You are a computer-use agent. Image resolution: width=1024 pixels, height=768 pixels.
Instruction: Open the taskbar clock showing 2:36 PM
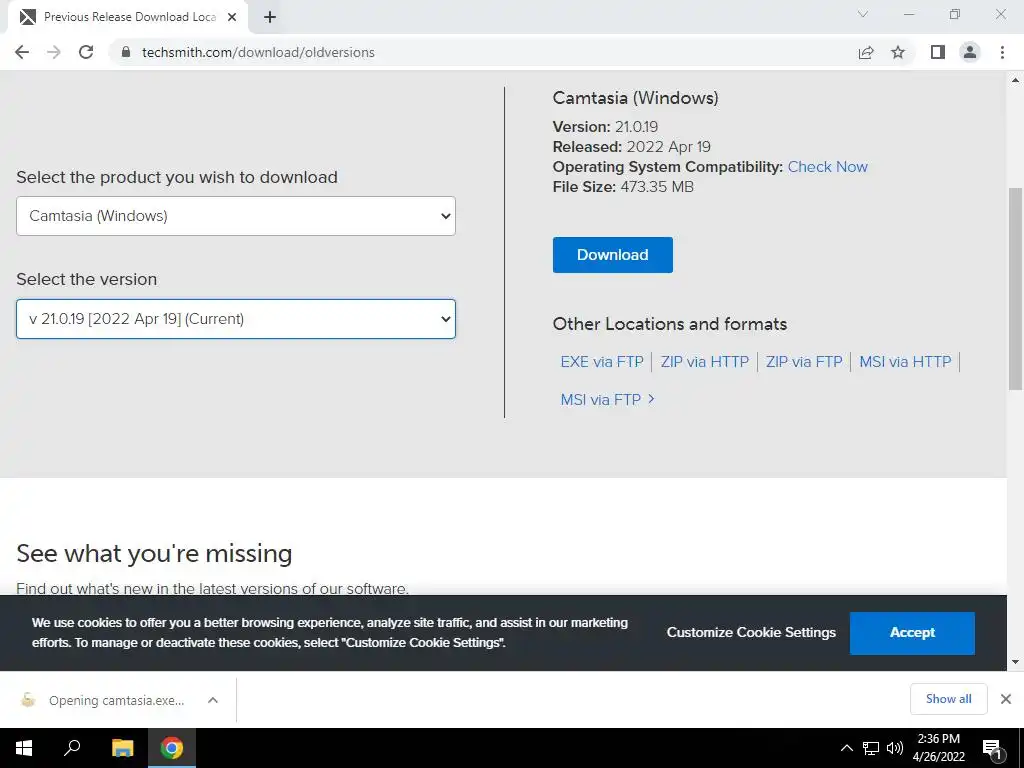[x=938, y=748]
